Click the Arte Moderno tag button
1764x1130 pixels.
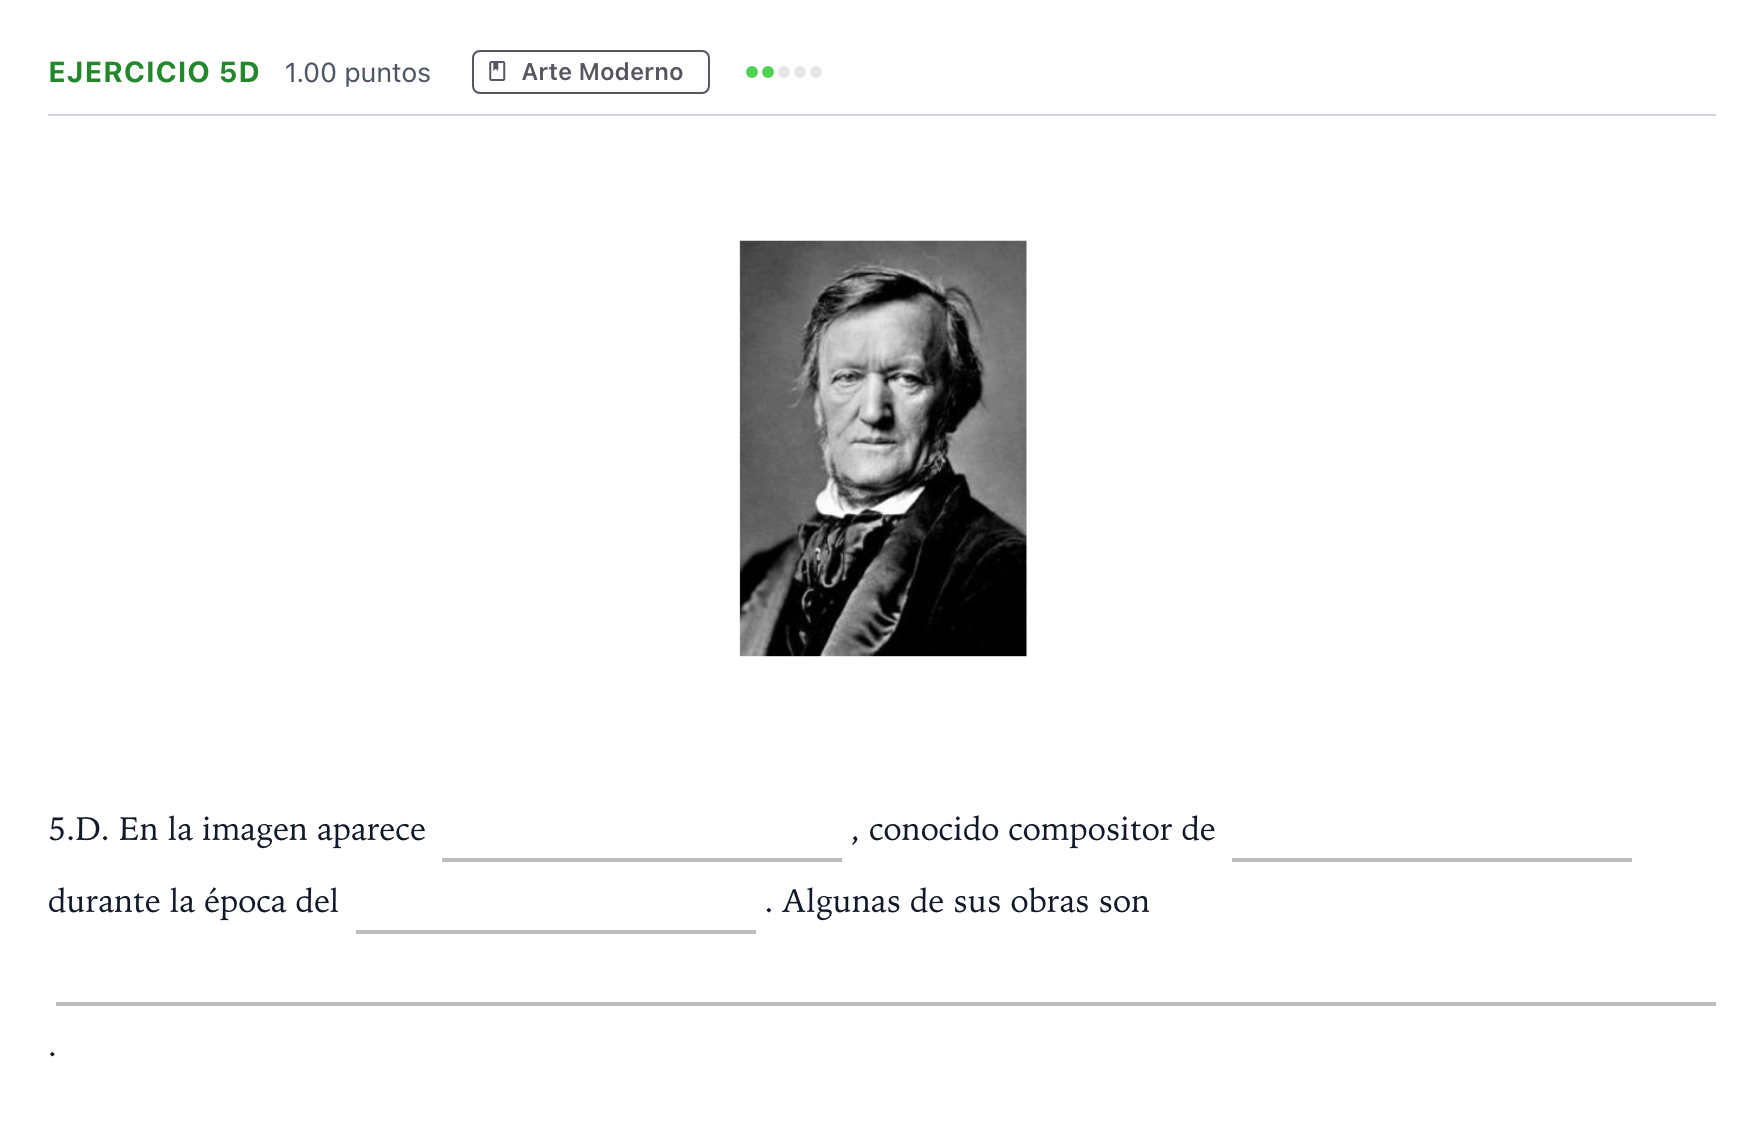[x=591, y=72]
